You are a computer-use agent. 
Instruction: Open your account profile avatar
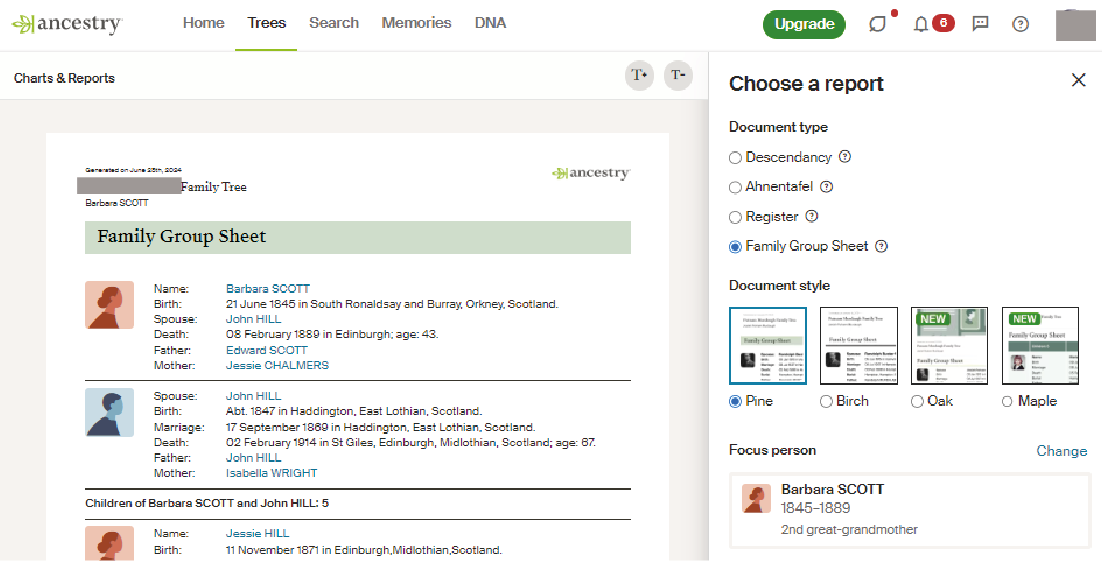coord(1076,24)
